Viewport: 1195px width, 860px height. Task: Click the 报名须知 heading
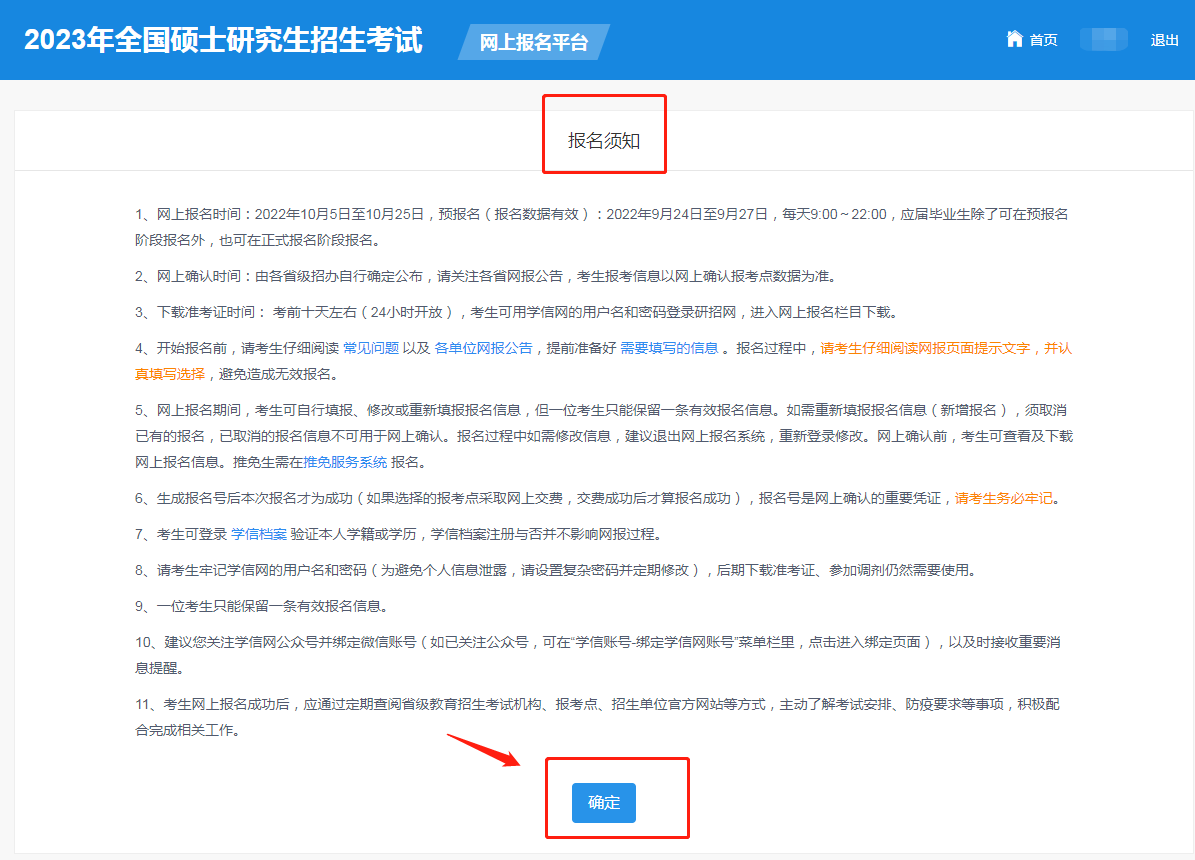point(604,141)
